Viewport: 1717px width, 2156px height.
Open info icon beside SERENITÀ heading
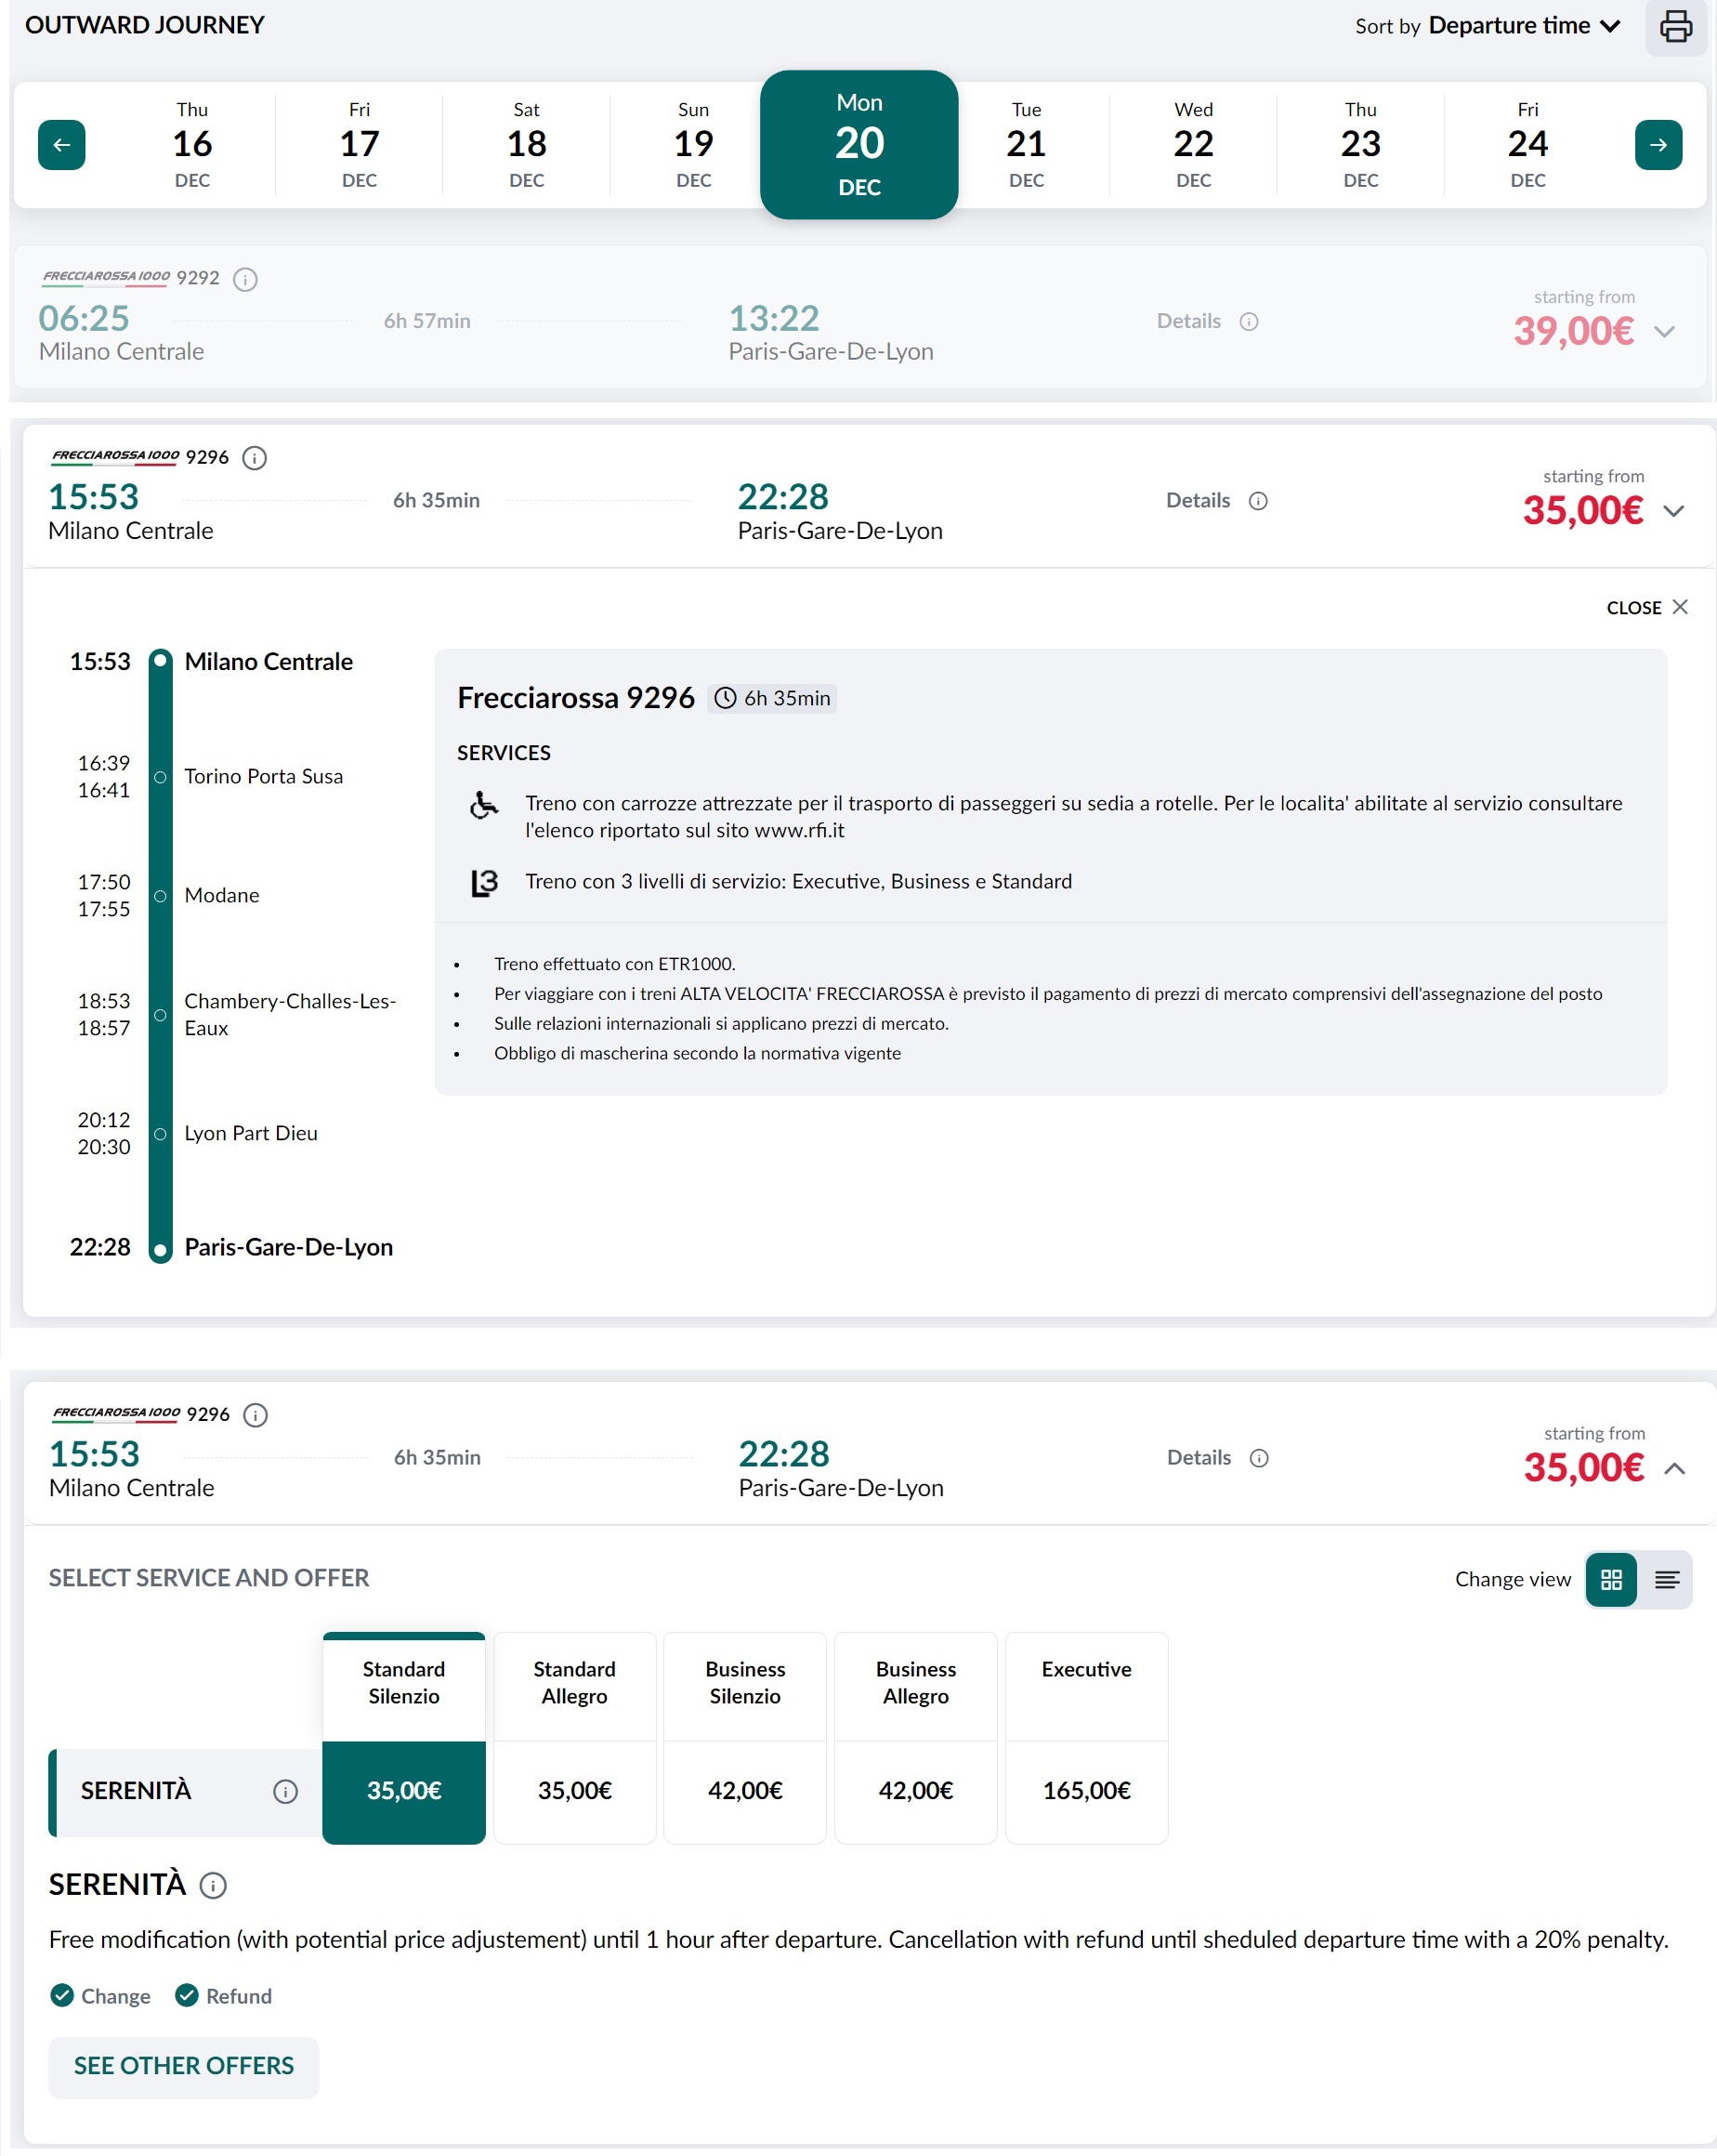(x=213, y=1886)
